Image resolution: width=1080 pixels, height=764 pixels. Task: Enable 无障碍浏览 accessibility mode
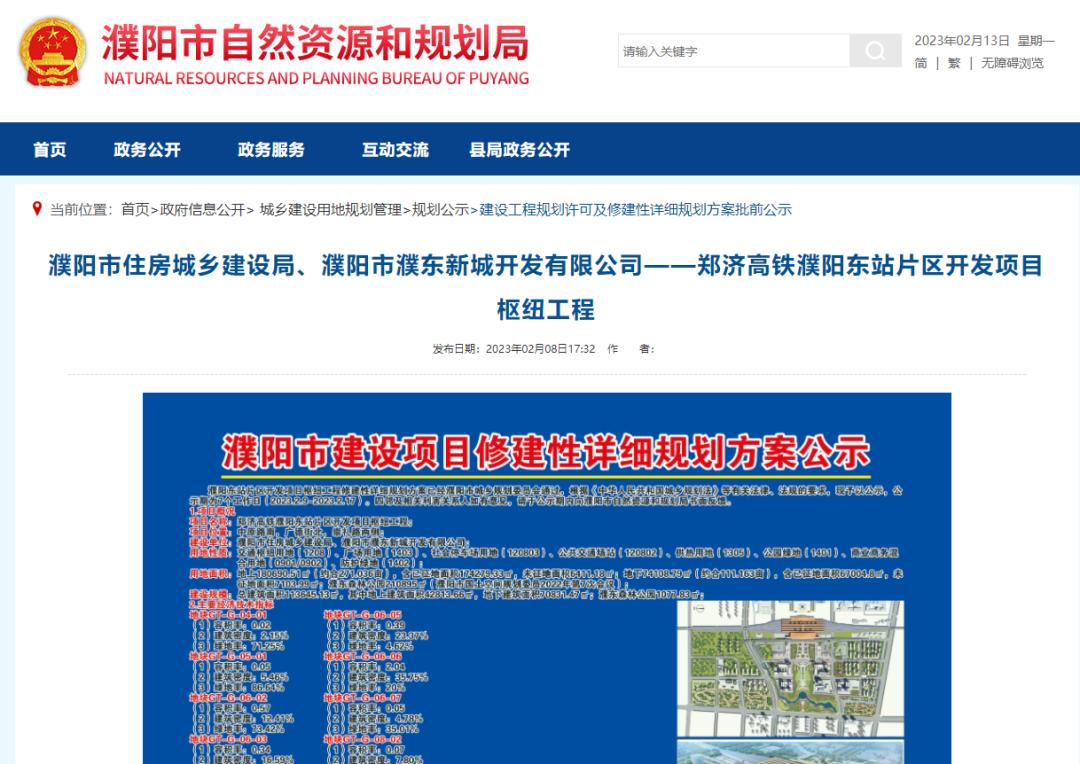(1012, 63)
